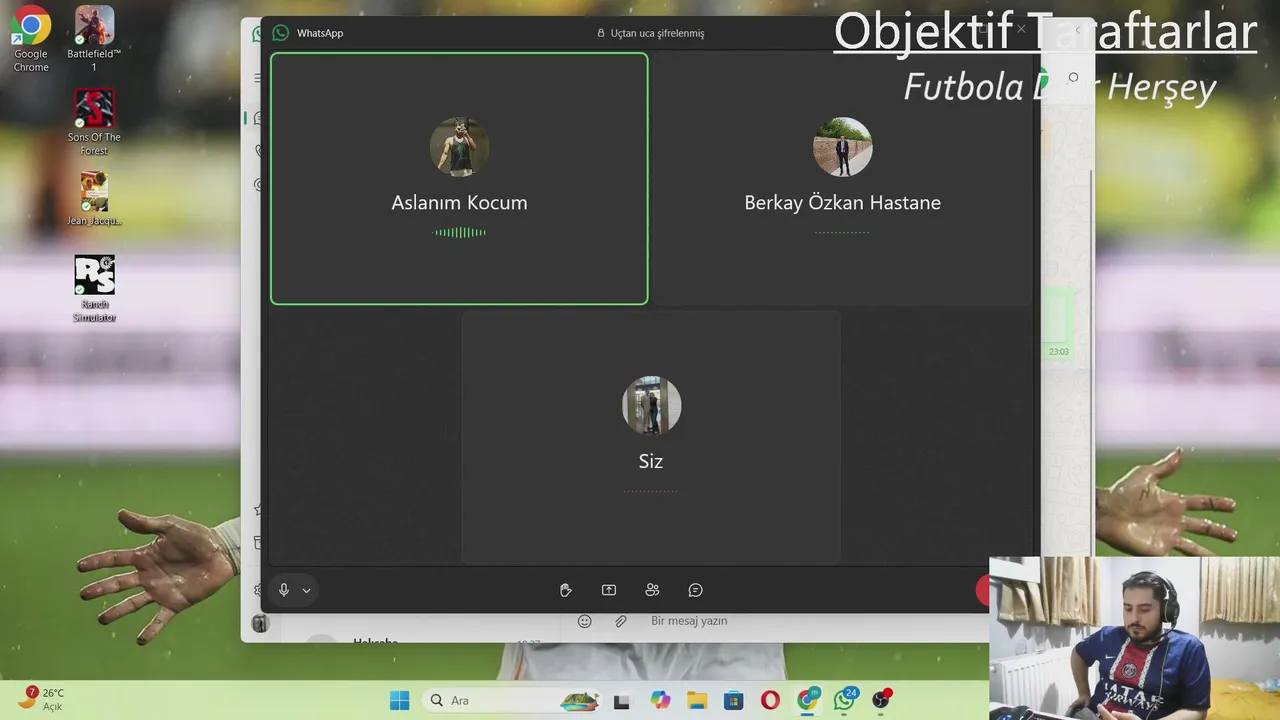Screen dimensions: 1280x720
Task: Open microphone options chevron next to mic
Action: (x=306, y=591)
